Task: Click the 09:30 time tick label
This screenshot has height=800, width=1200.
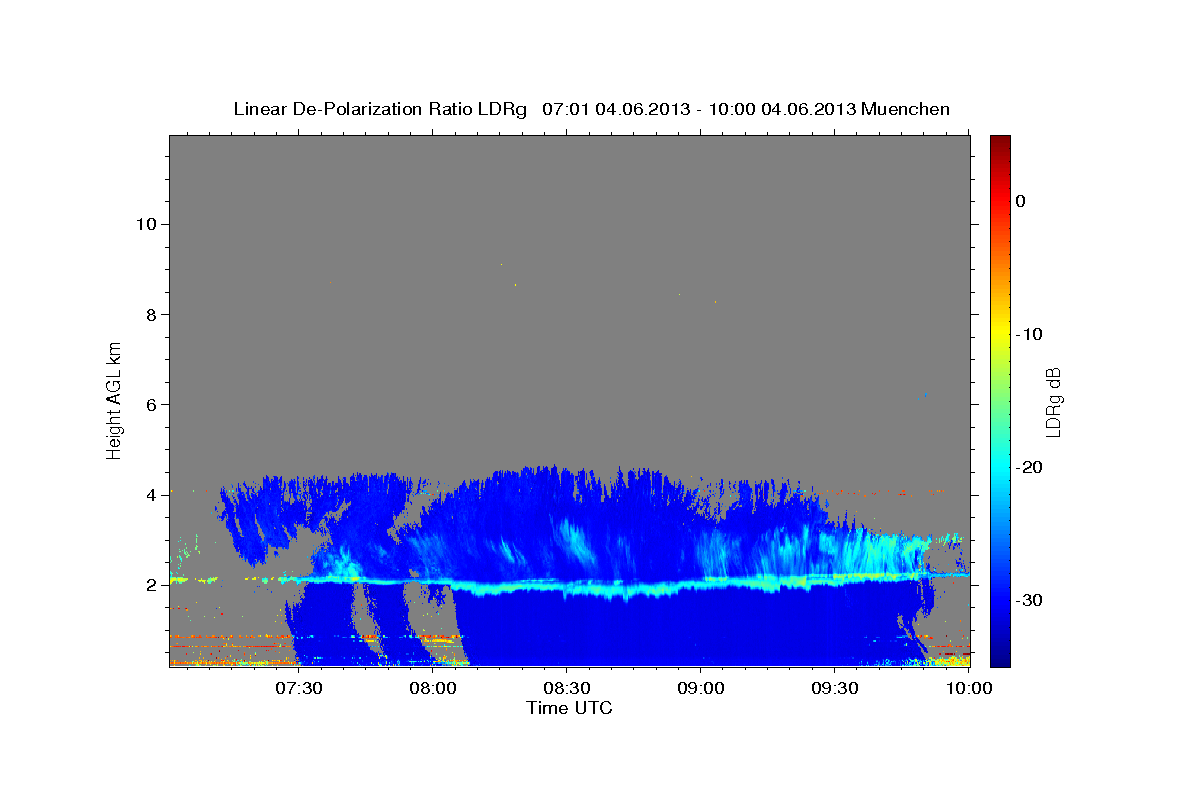Action: coord(834,689)
